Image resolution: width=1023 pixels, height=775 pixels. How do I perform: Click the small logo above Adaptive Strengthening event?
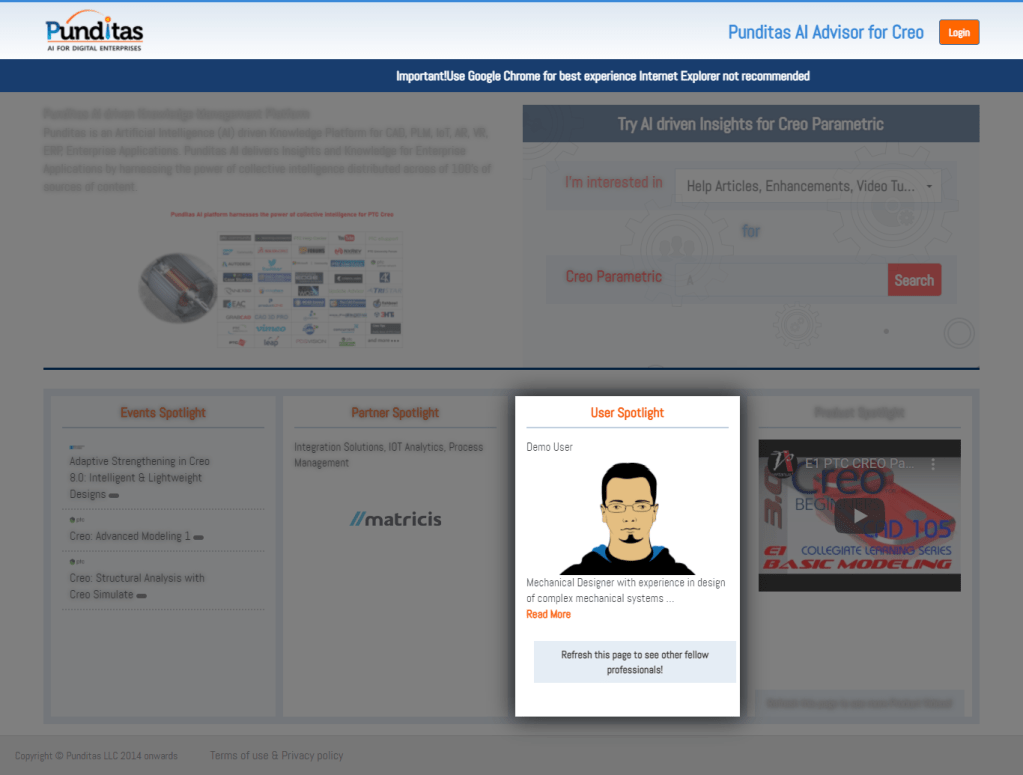coord(76,446)
